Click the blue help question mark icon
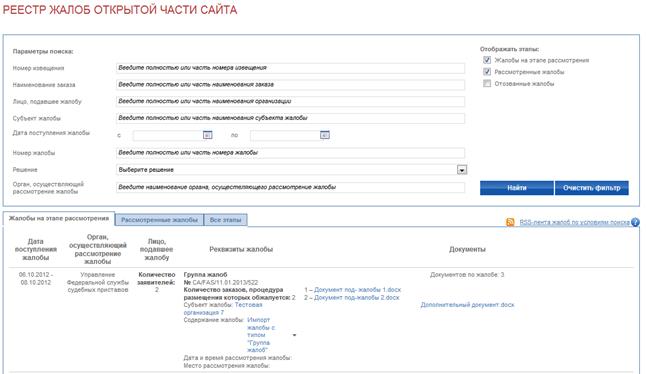 635,222
